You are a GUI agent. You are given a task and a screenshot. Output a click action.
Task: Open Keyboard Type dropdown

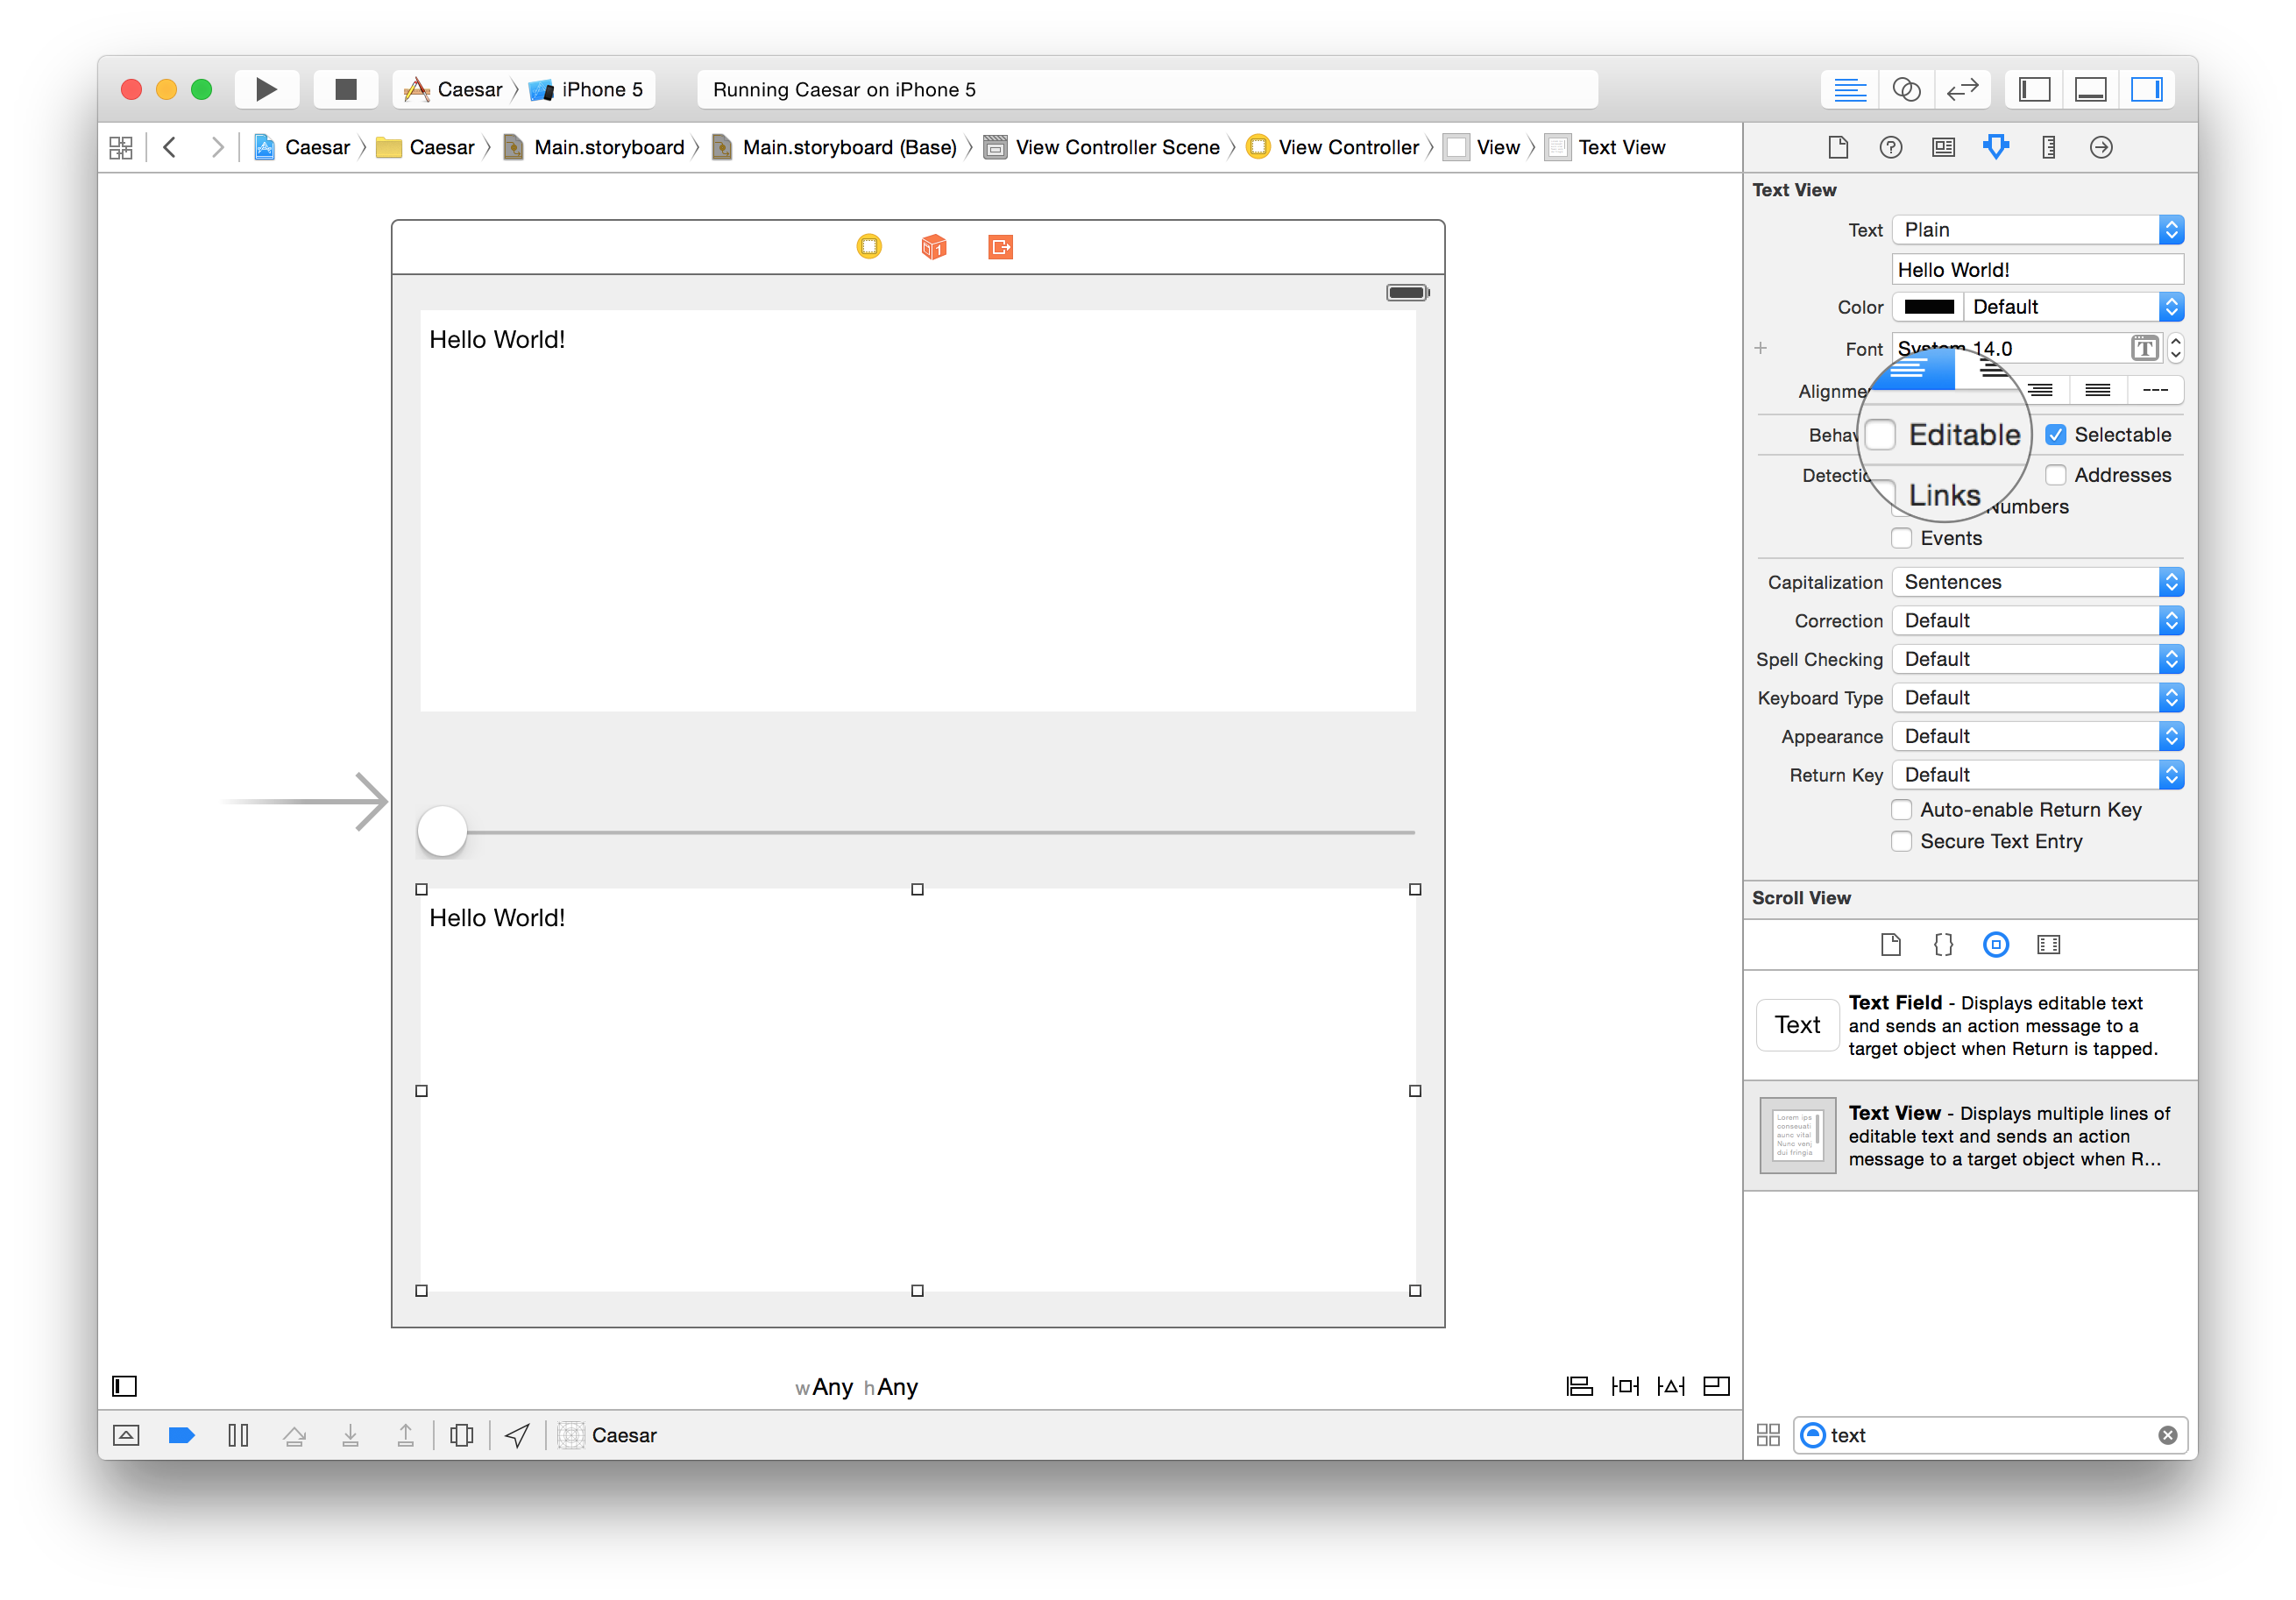pyautogui.click(x=2038, y=698)
